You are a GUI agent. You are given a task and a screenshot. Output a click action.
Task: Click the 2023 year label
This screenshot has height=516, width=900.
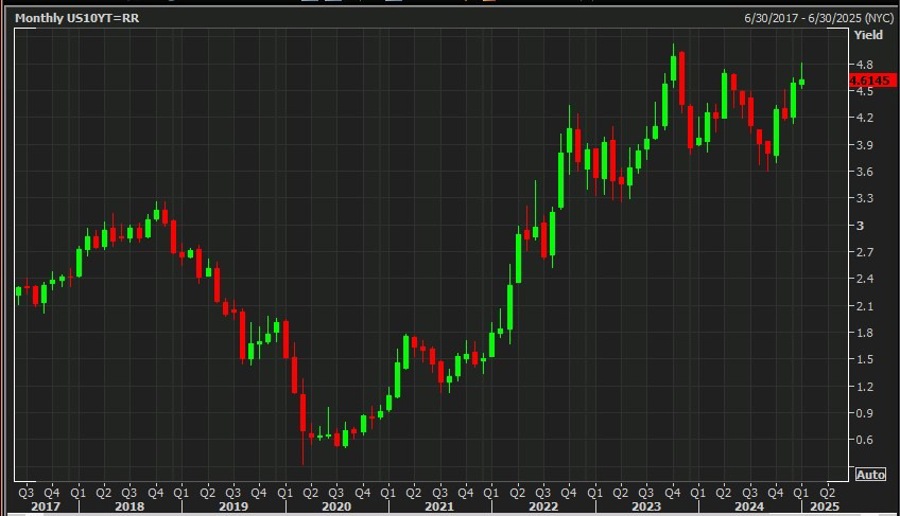pyautogui.click(x=646, y=507)
